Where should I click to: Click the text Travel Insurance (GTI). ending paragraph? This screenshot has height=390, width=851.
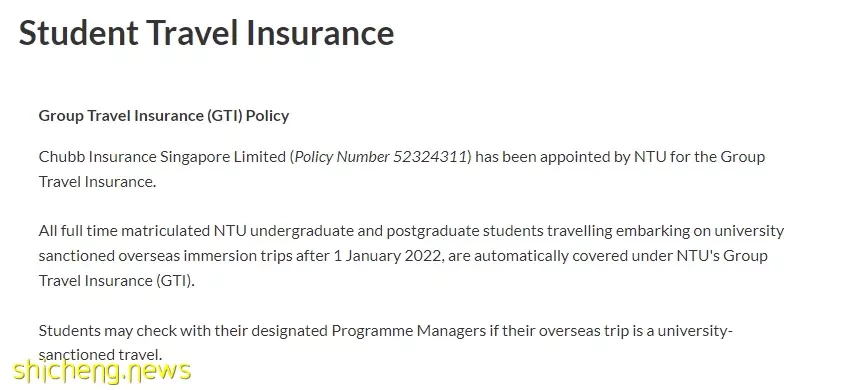(116, 280)
